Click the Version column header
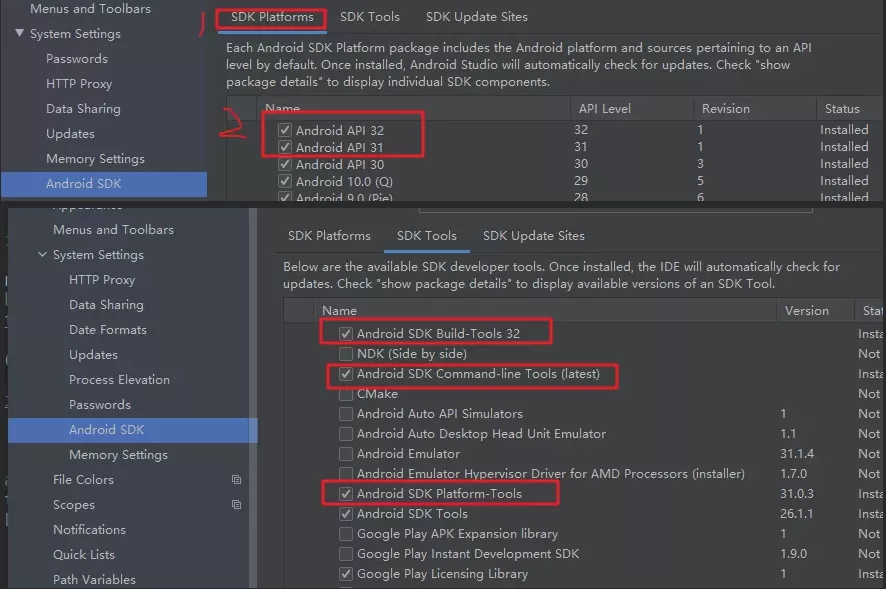The height and width of the screenshot is (589, 886). pos(806,310)
